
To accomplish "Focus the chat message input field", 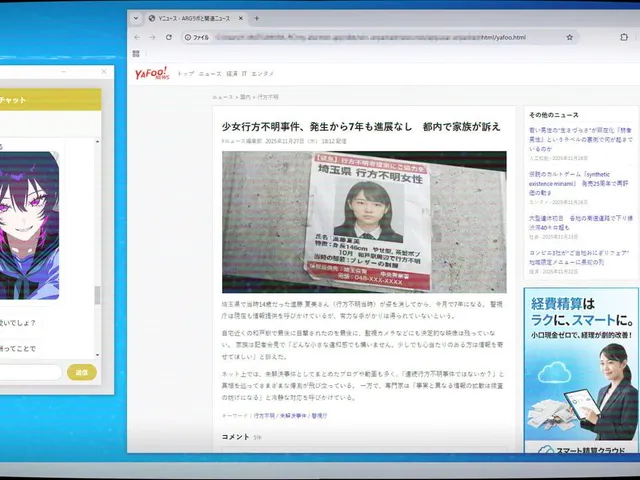I will tap(29, 372).
